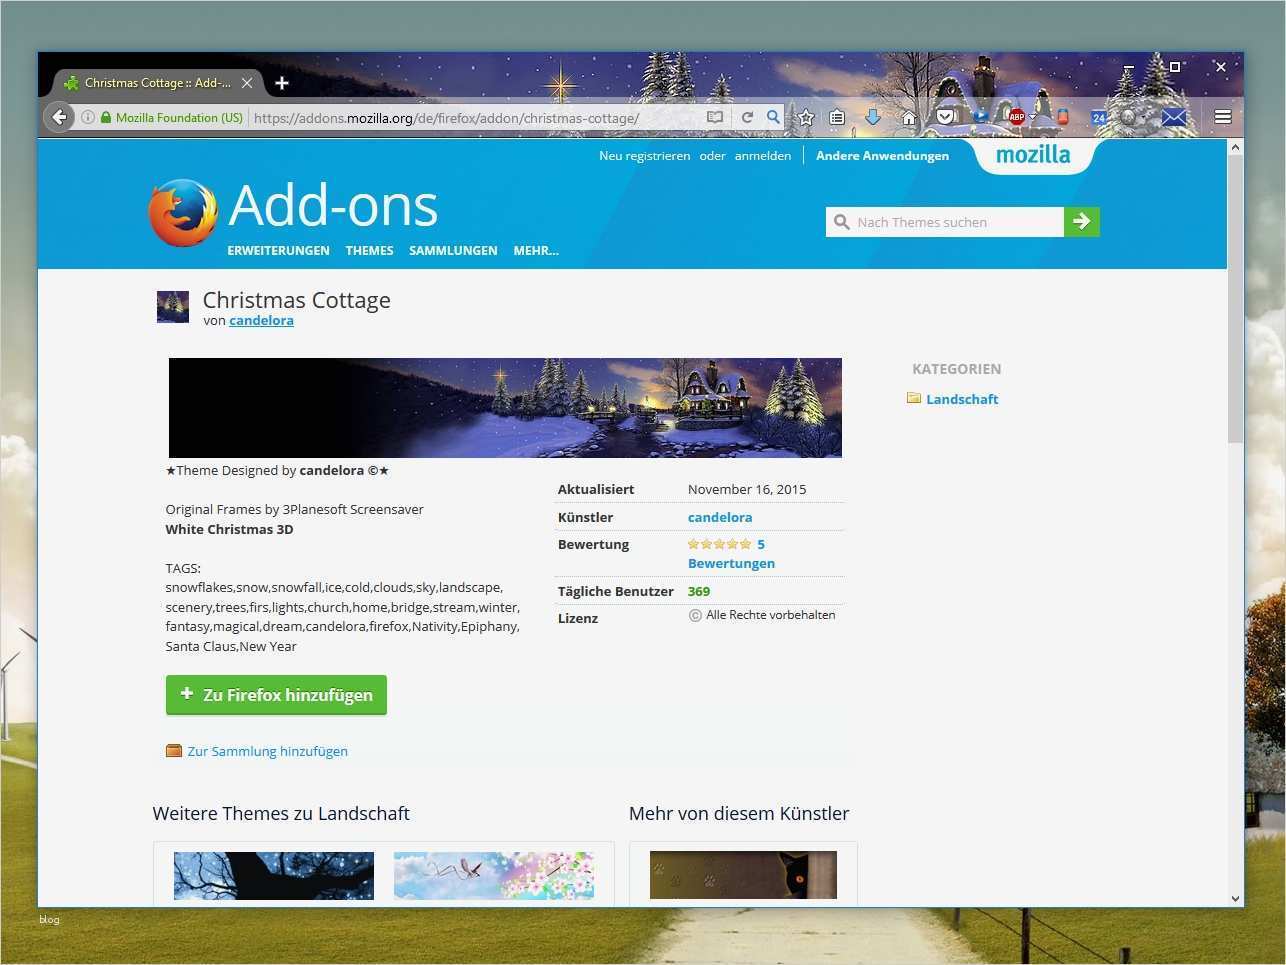This screenshot has height=965, width=1286.
Task: Open the dark tree theme thumbnail
Action: pos(274,876)
